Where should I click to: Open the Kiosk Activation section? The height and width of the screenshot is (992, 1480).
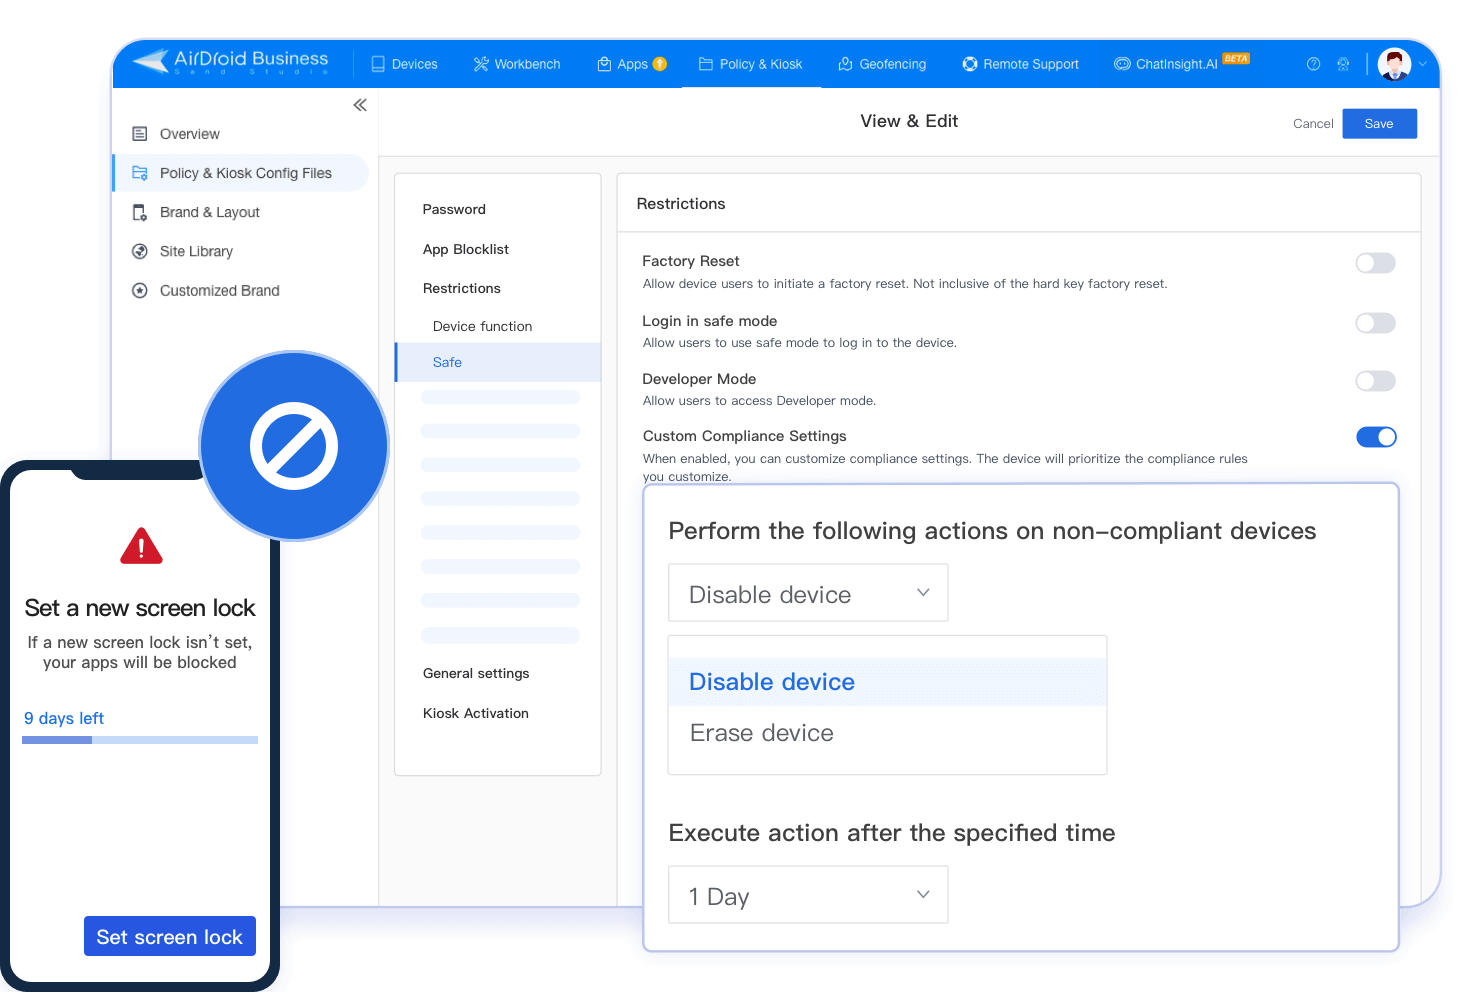(x=475, y=713)
